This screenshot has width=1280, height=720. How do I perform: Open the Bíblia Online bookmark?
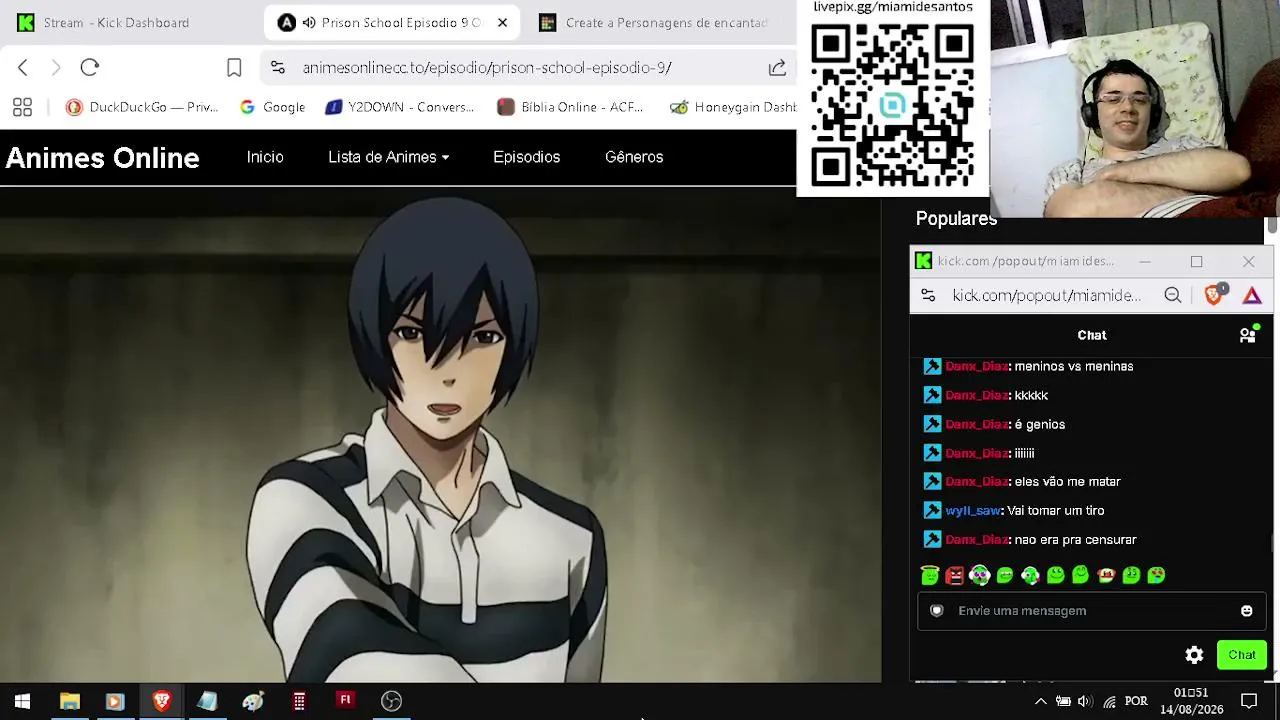tap(570, 107)
